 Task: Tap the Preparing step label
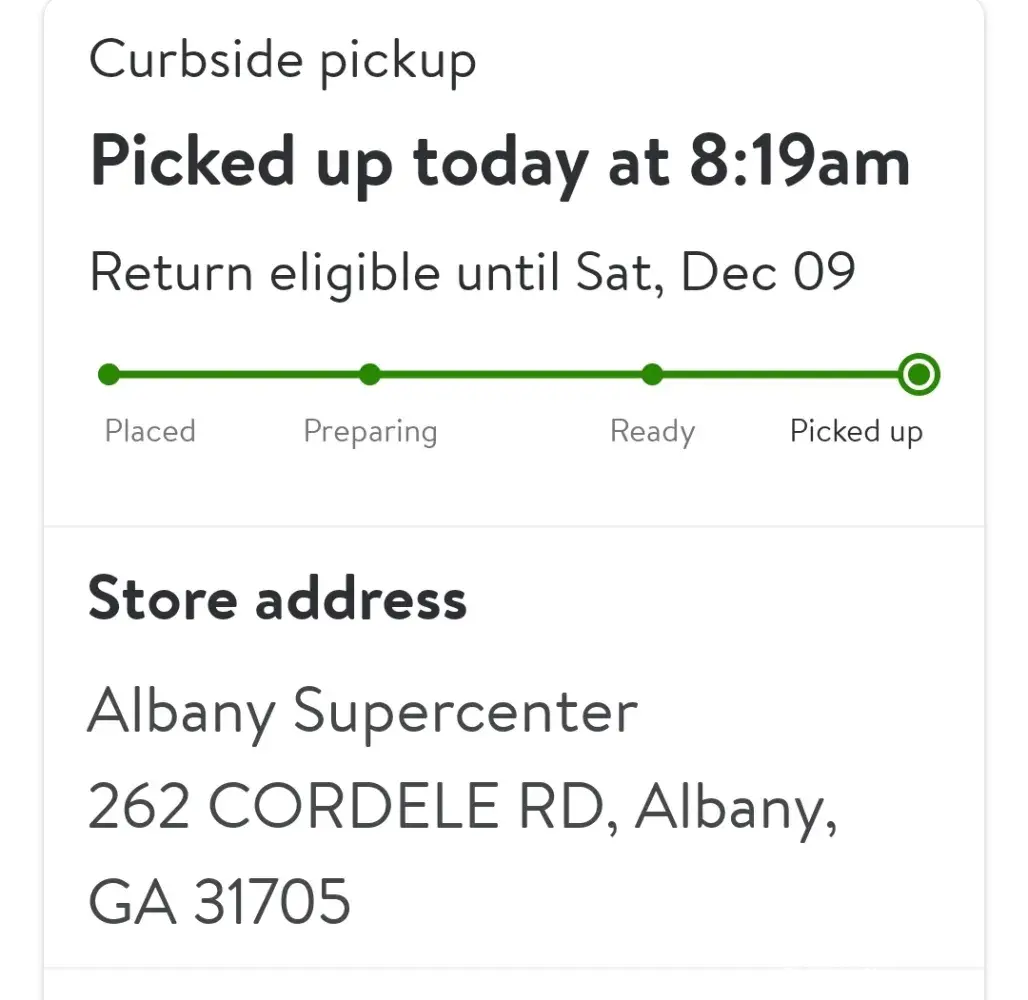point(370,432)
